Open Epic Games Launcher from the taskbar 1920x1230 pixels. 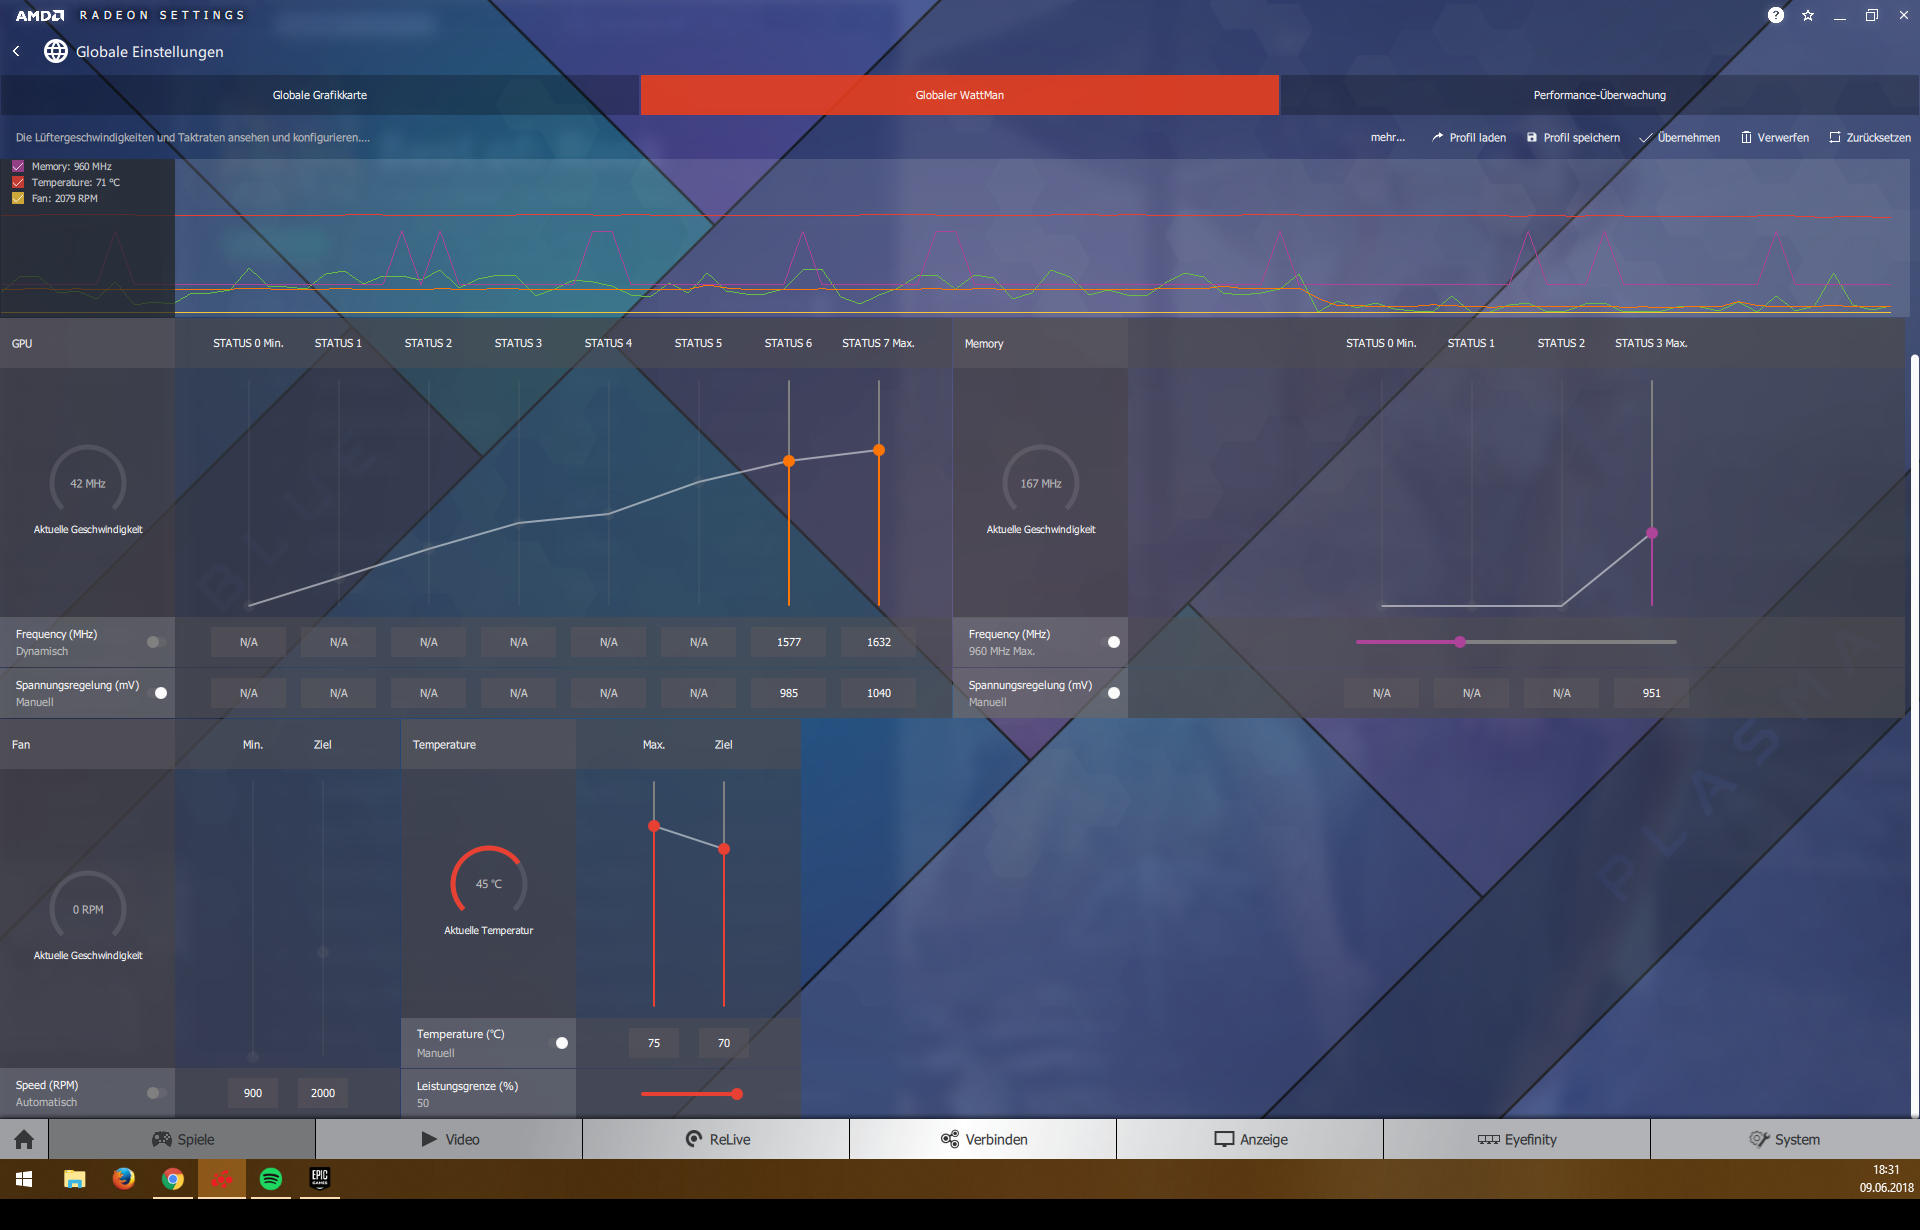click(x=320, y=1179)
